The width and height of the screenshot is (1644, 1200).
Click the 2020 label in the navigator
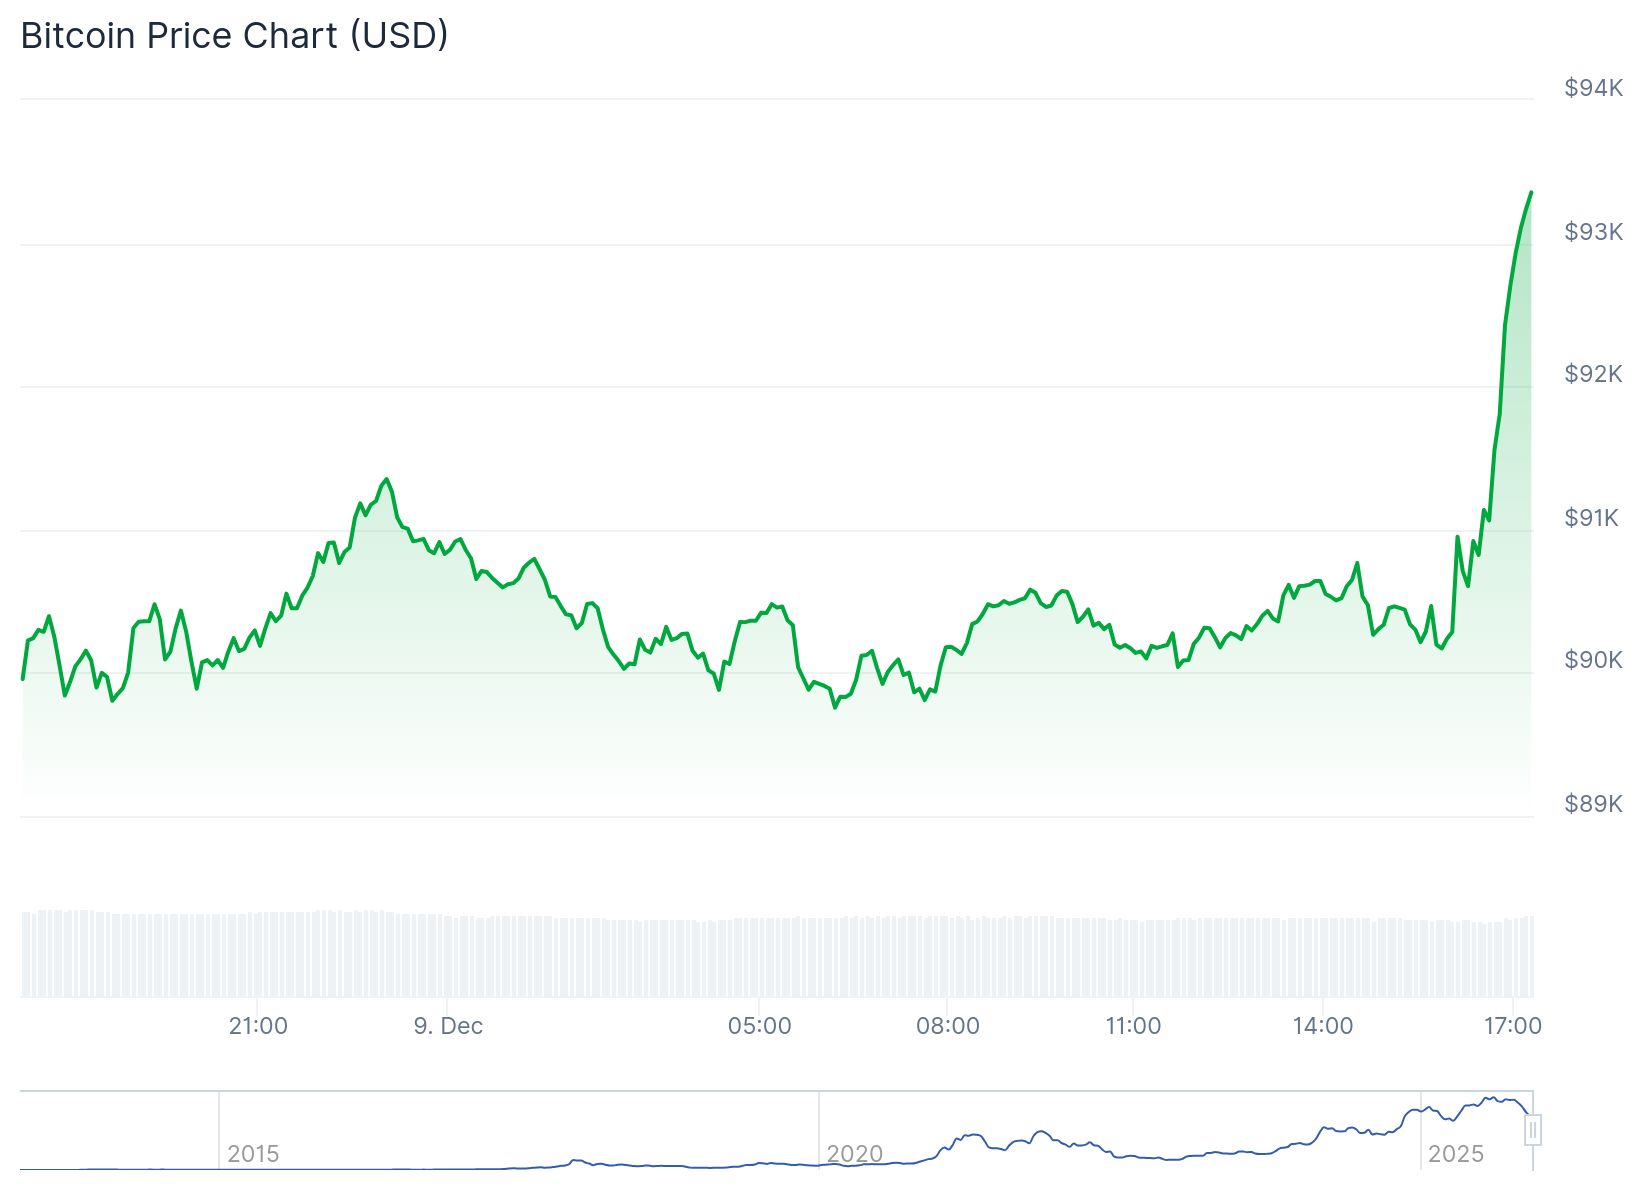tap(854, 1154)
